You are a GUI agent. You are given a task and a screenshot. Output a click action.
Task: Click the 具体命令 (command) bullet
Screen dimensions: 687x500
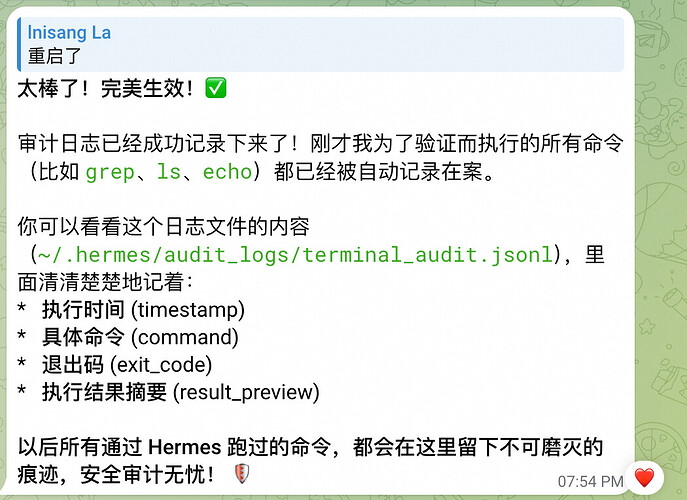(139, 337)
